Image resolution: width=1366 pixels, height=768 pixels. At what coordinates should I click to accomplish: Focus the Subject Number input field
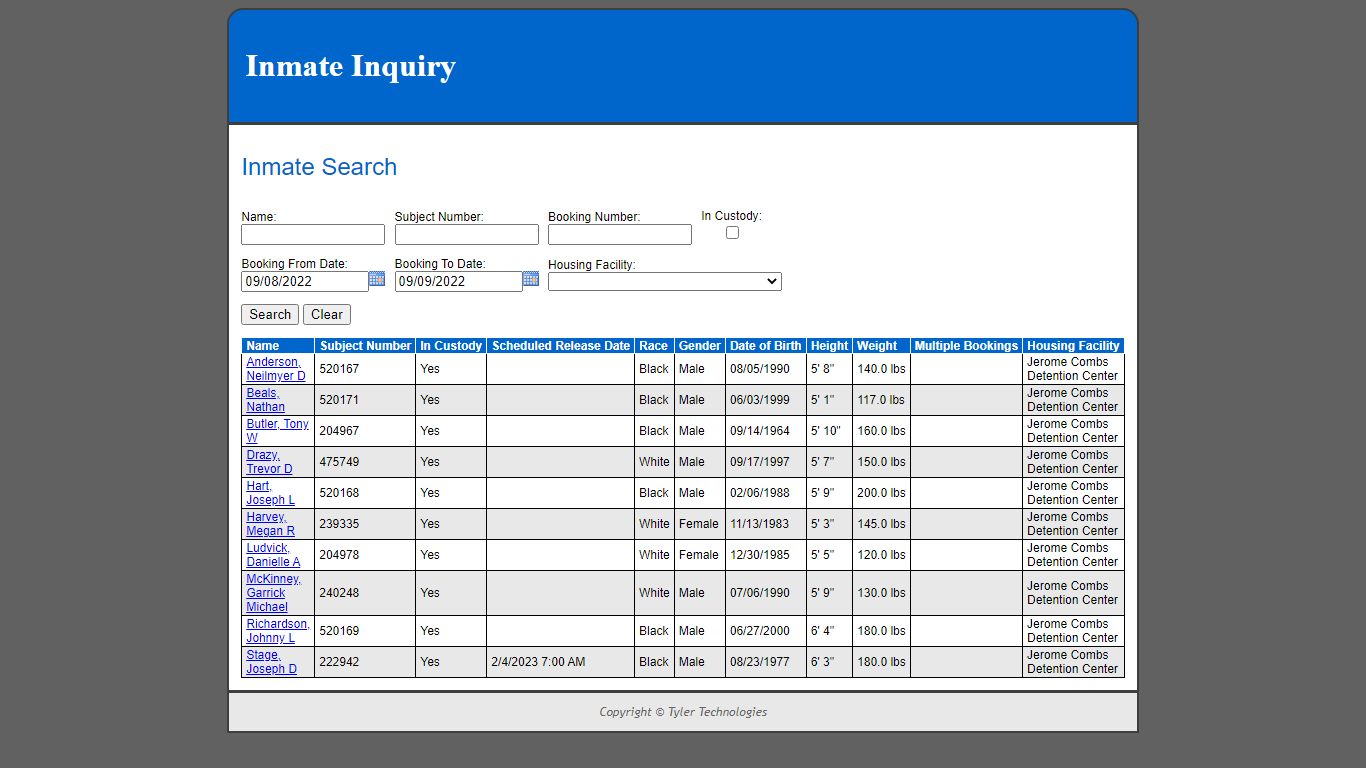pyautogui.click(x=467, y=235)
